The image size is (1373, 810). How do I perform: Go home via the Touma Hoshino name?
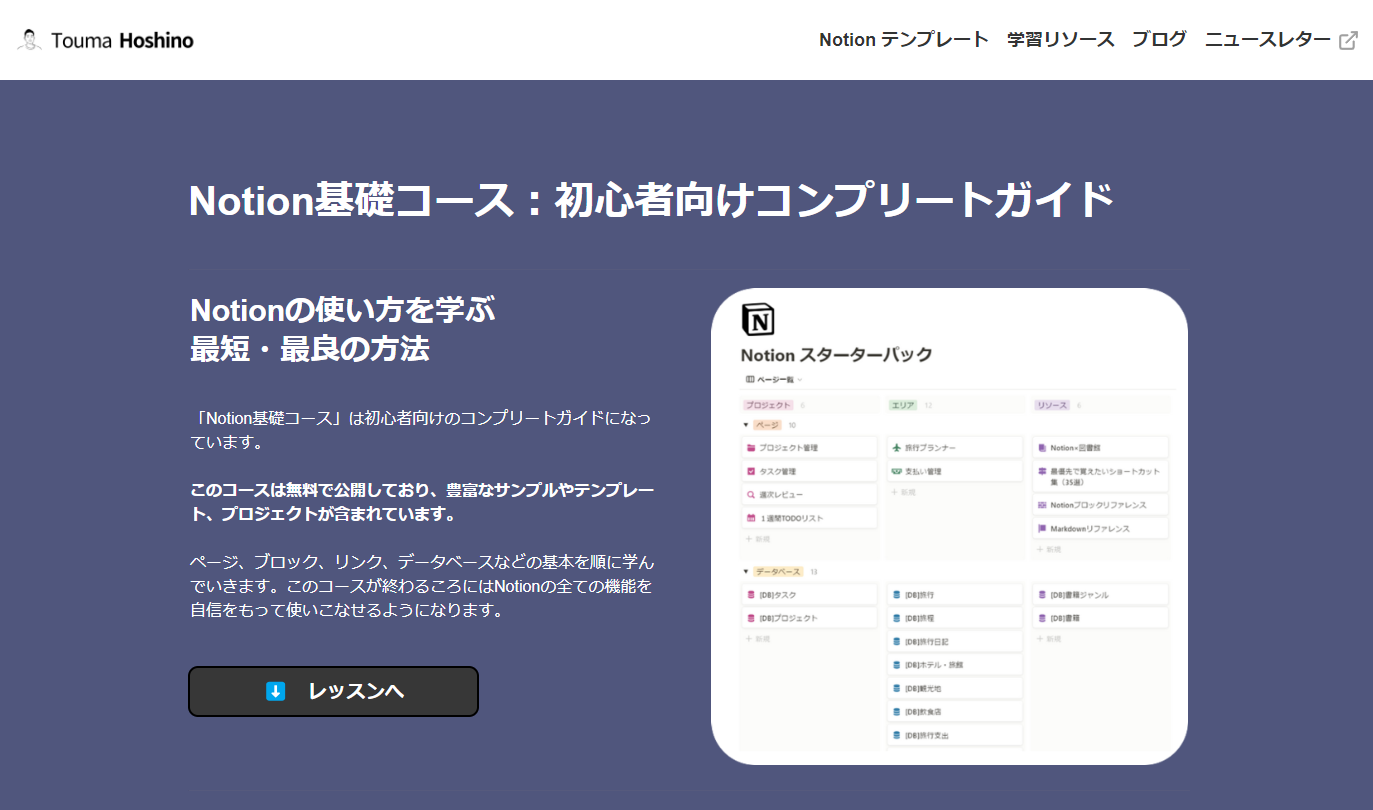pyautogui.click(x=121, y=41)
